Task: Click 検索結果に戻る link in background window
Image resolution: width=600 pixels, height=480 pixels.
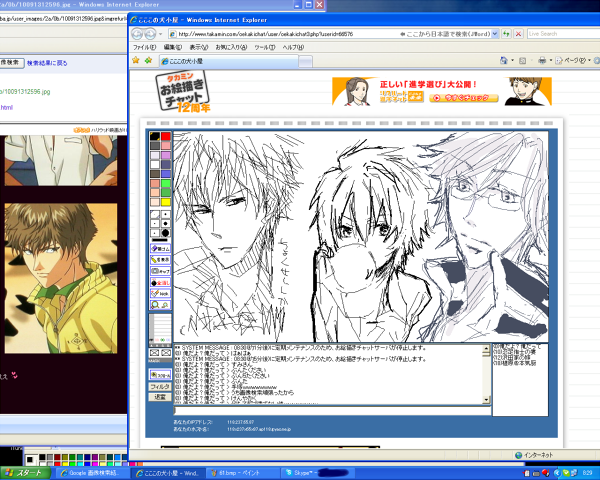Action: pos(47,63)
